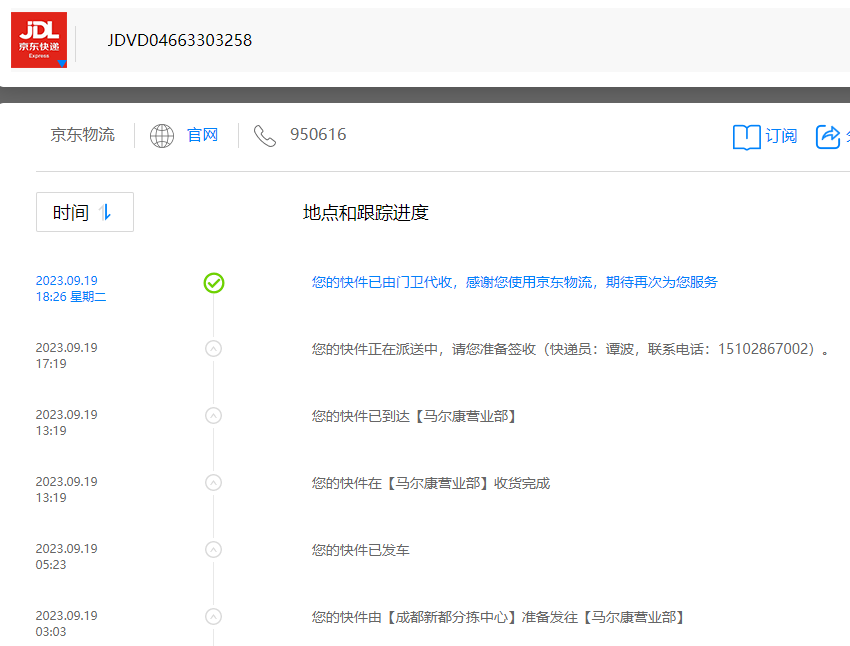
Task: Open the 官网 official site link
Action: click(x=202, y=134)
